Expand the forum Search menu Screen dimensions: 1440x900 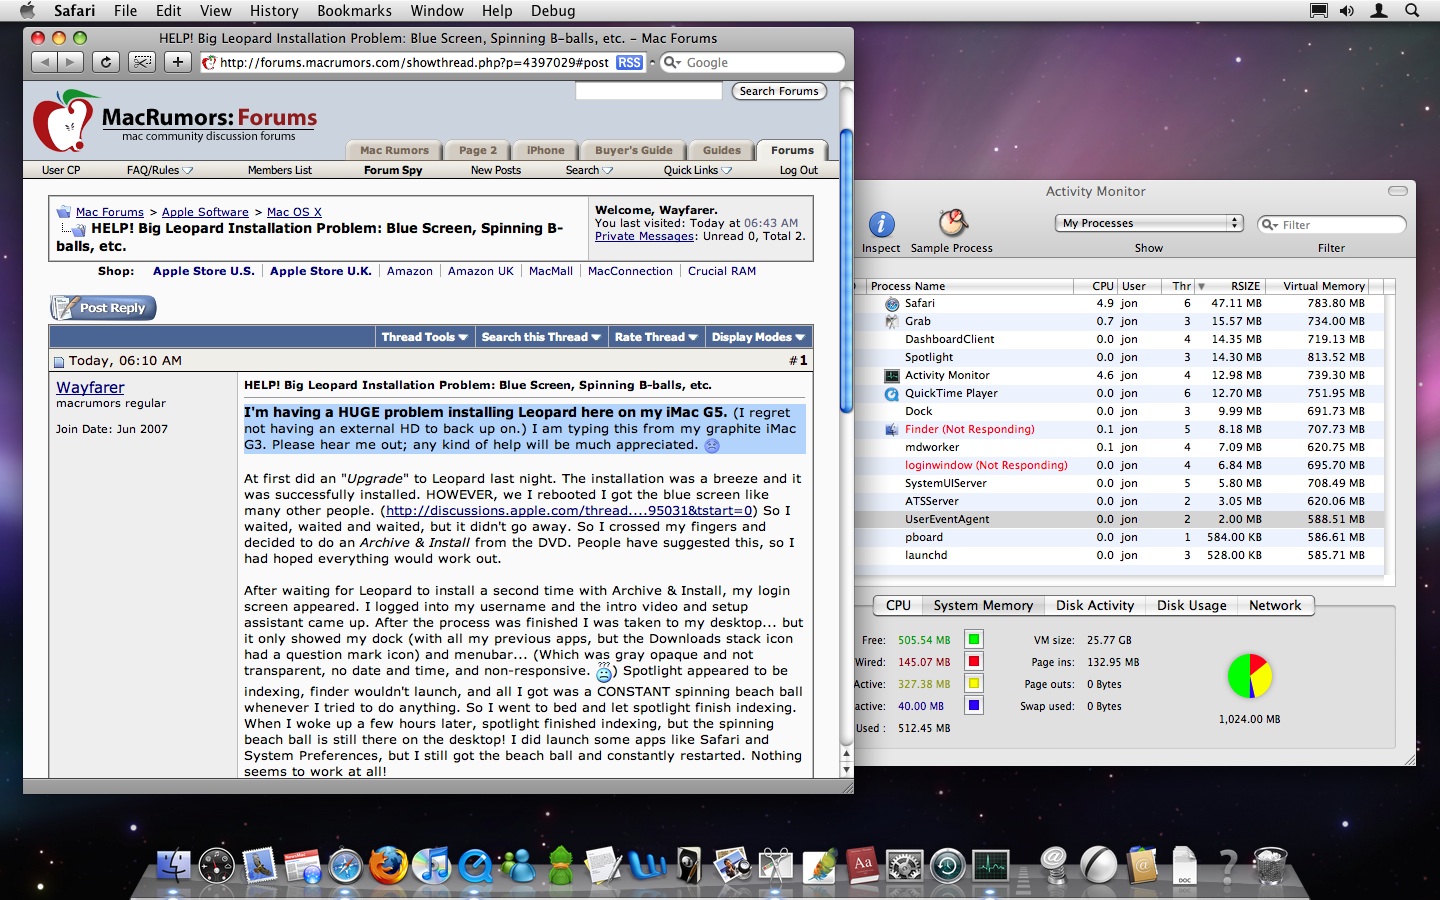coord(589,170)
